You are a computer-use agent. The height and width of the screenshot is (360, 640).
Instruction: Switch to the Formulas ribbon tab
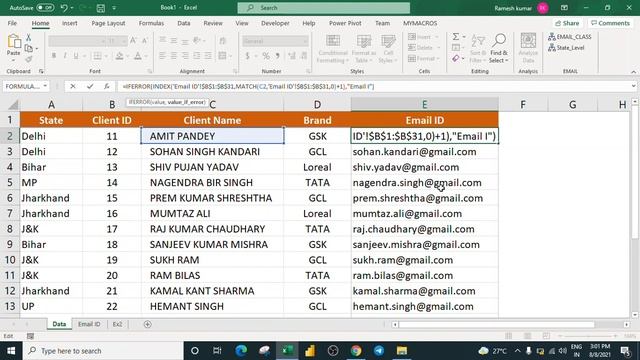(151, 23)
